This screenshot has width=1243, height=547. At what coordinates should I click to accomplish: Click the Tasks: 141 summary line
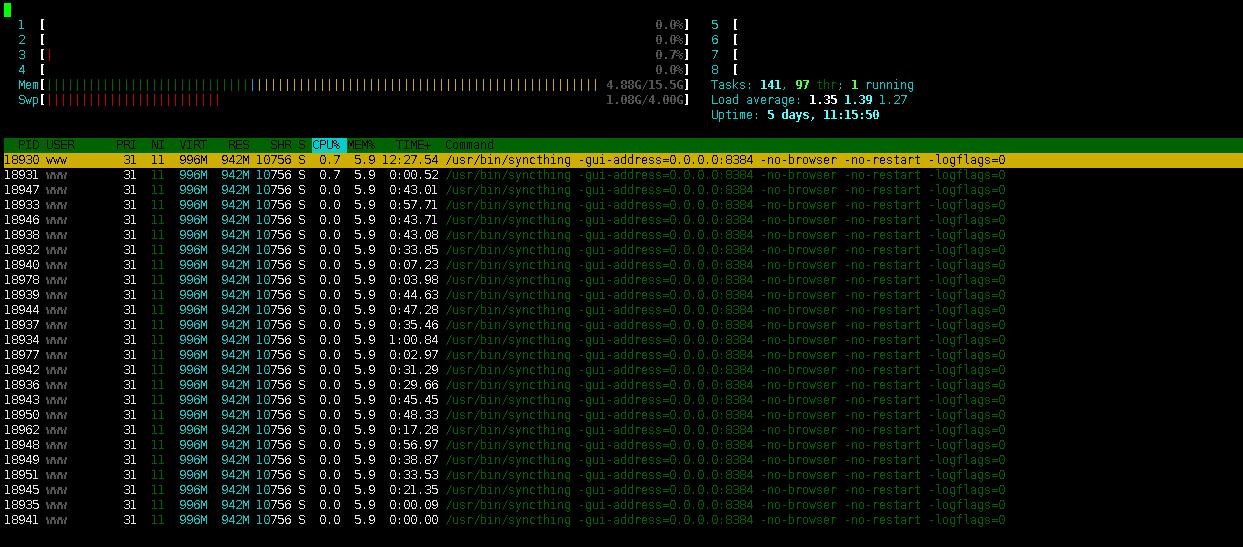coord(812,84)
